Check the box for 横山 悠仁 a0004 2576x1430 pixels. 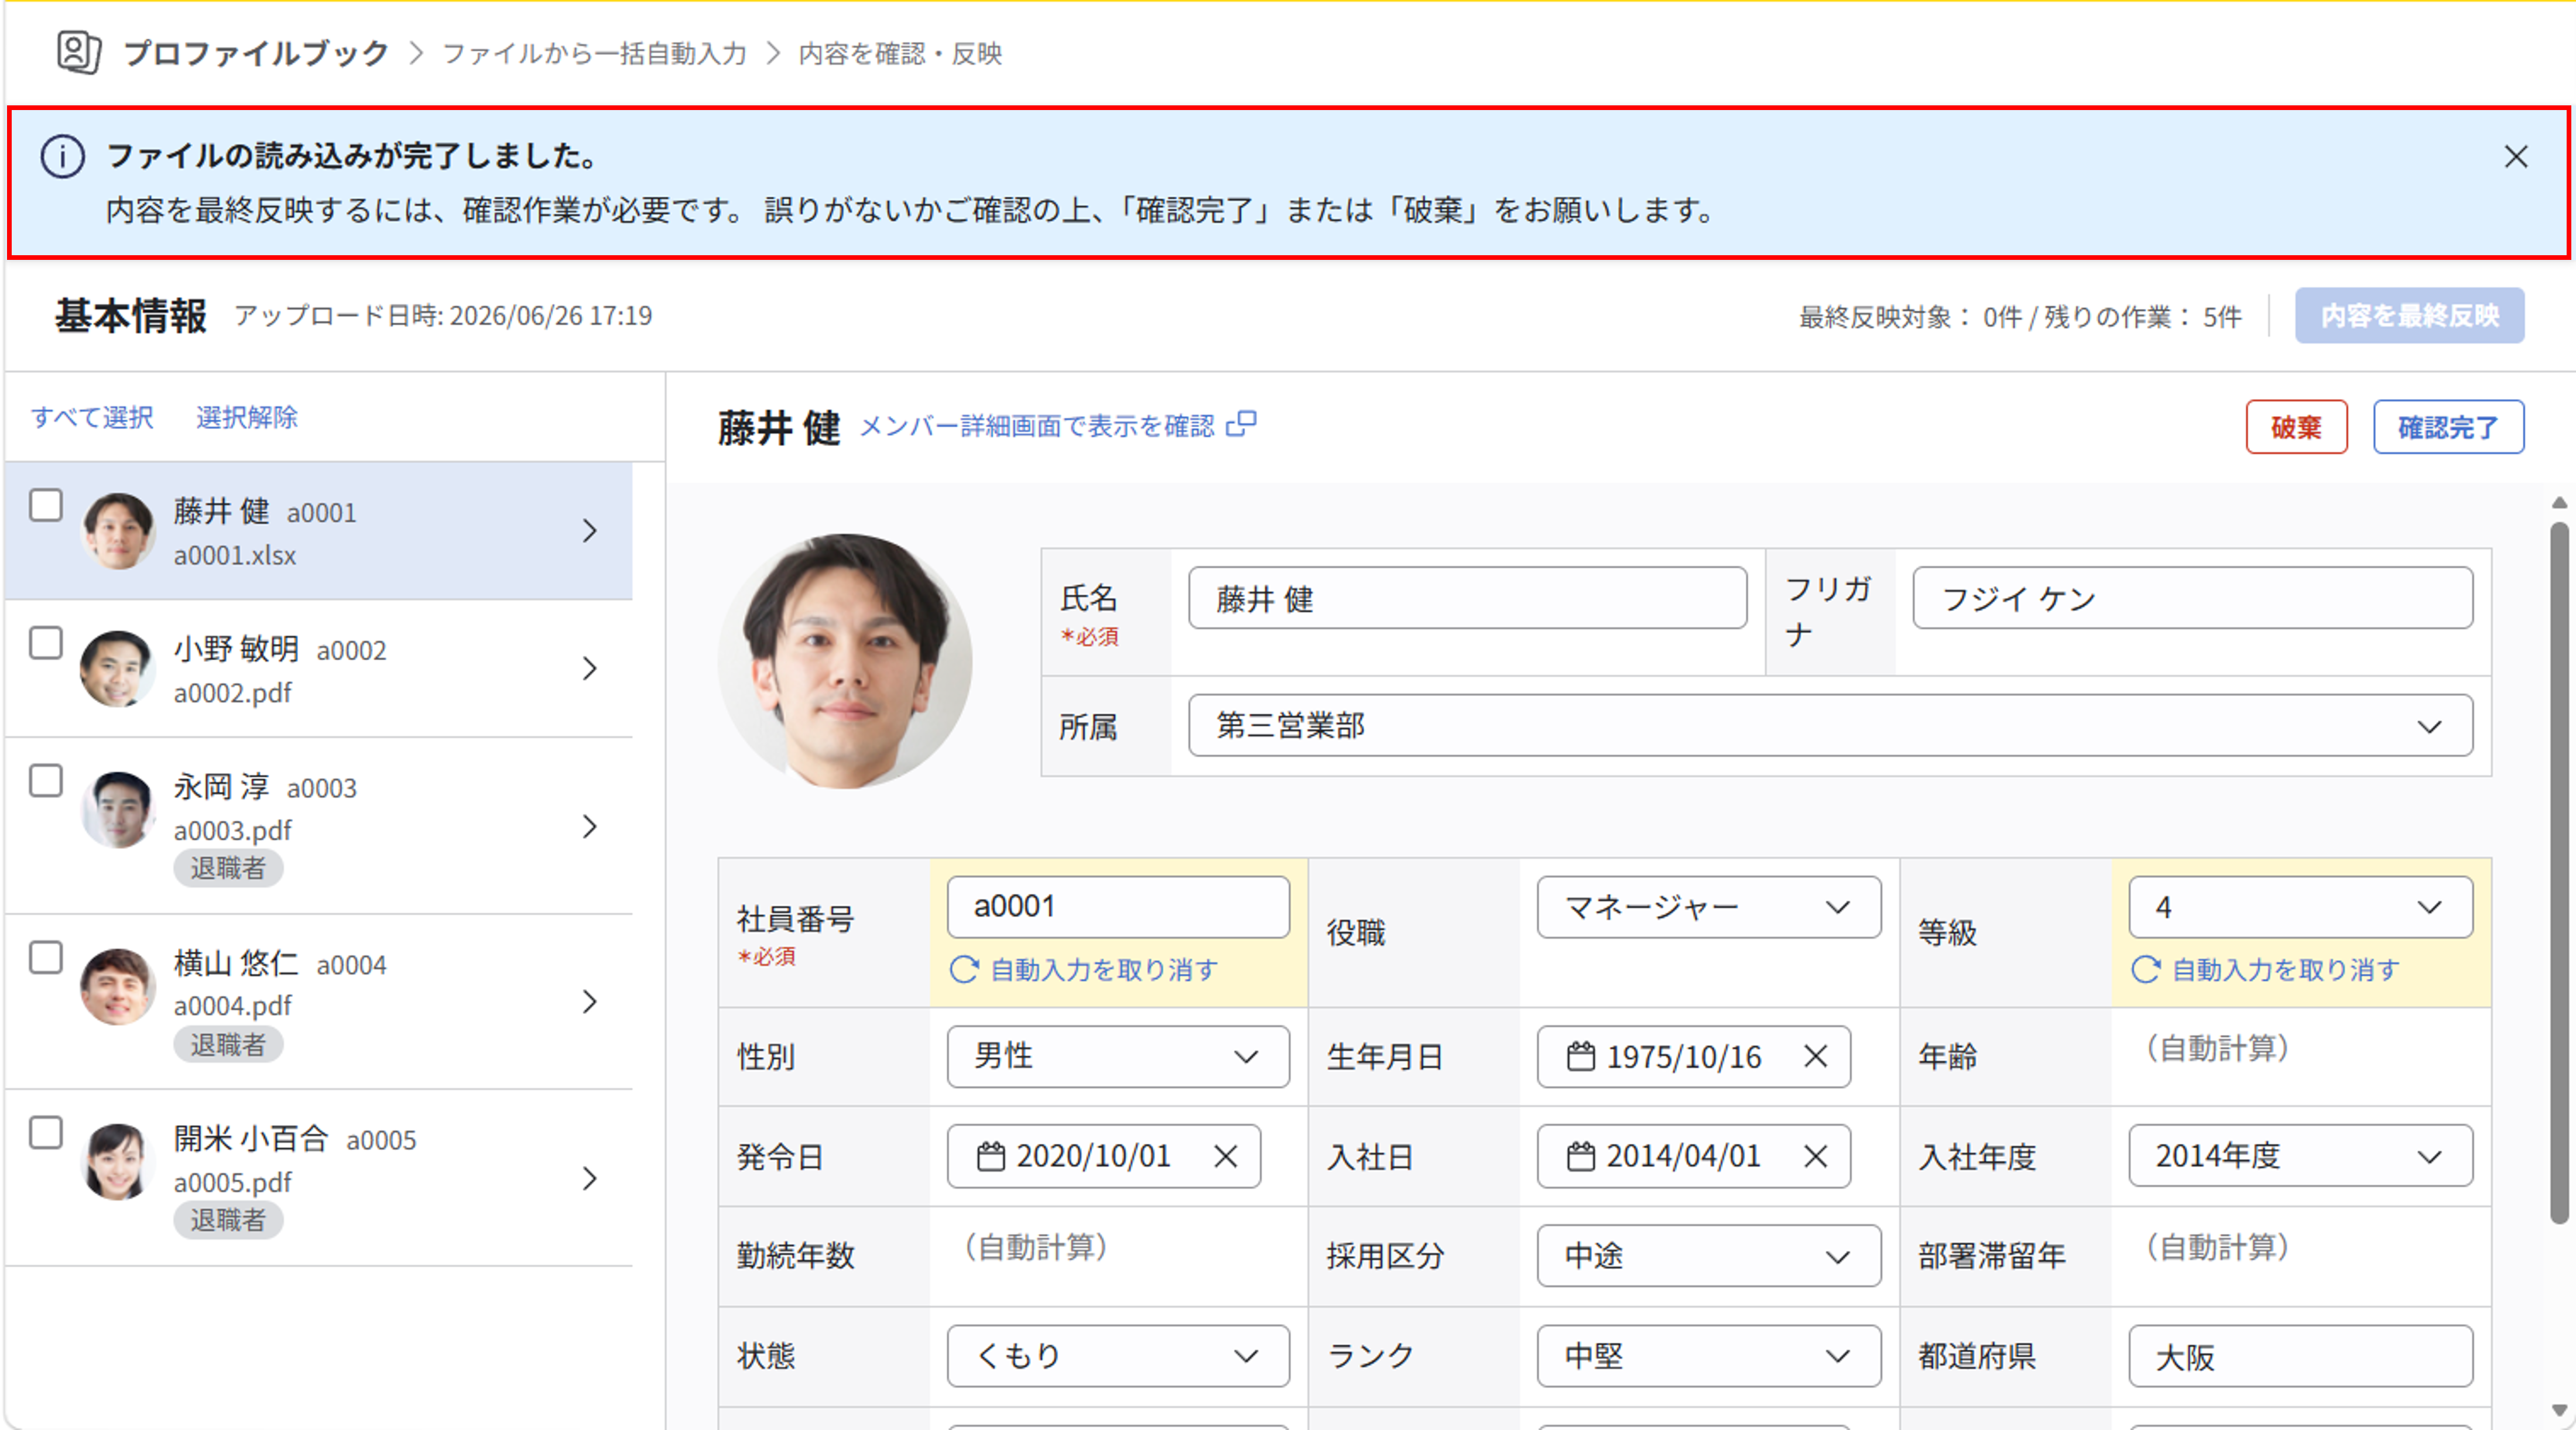(46, 958)
